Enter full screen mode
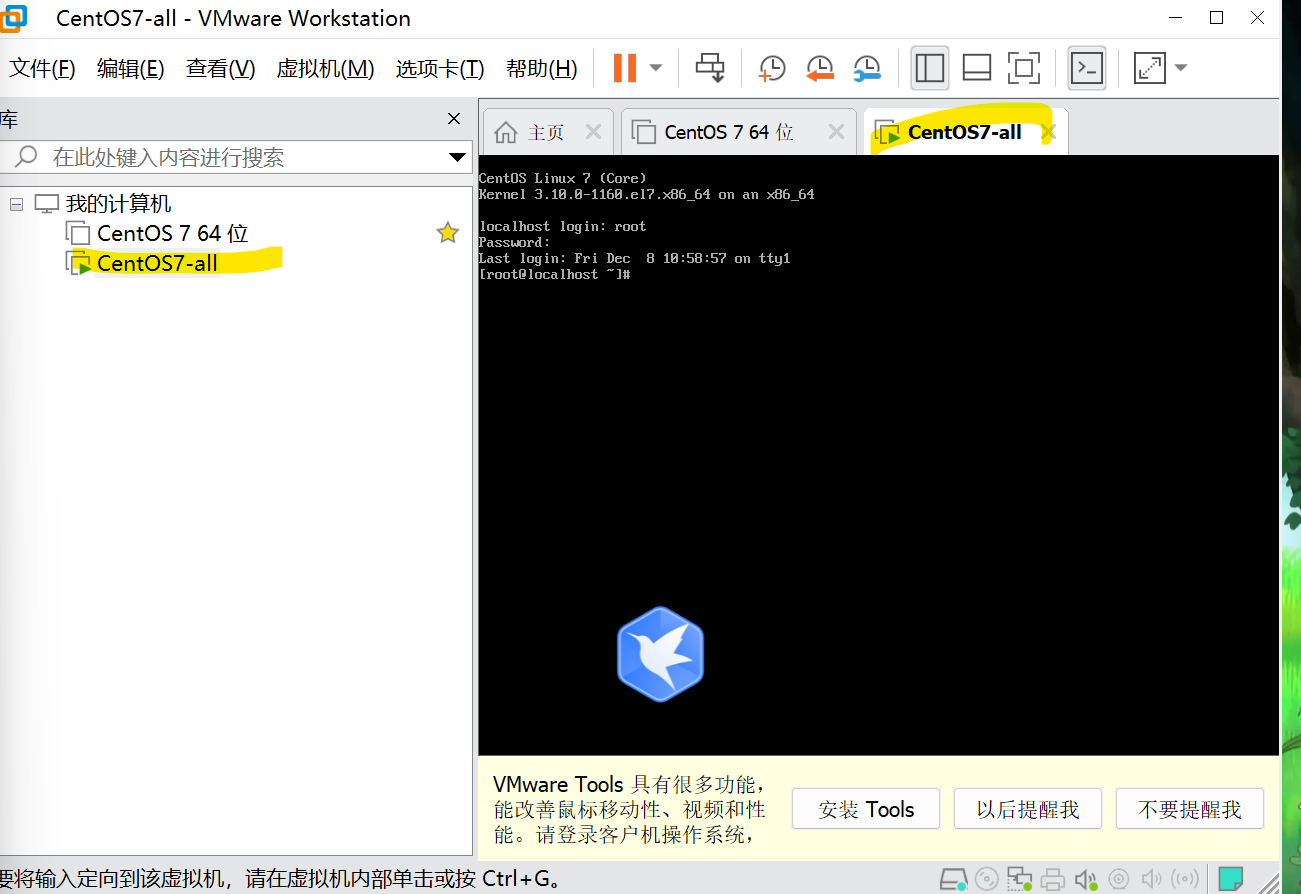The width and height of the screenshot is (1301, 894). coord(1024,68)
